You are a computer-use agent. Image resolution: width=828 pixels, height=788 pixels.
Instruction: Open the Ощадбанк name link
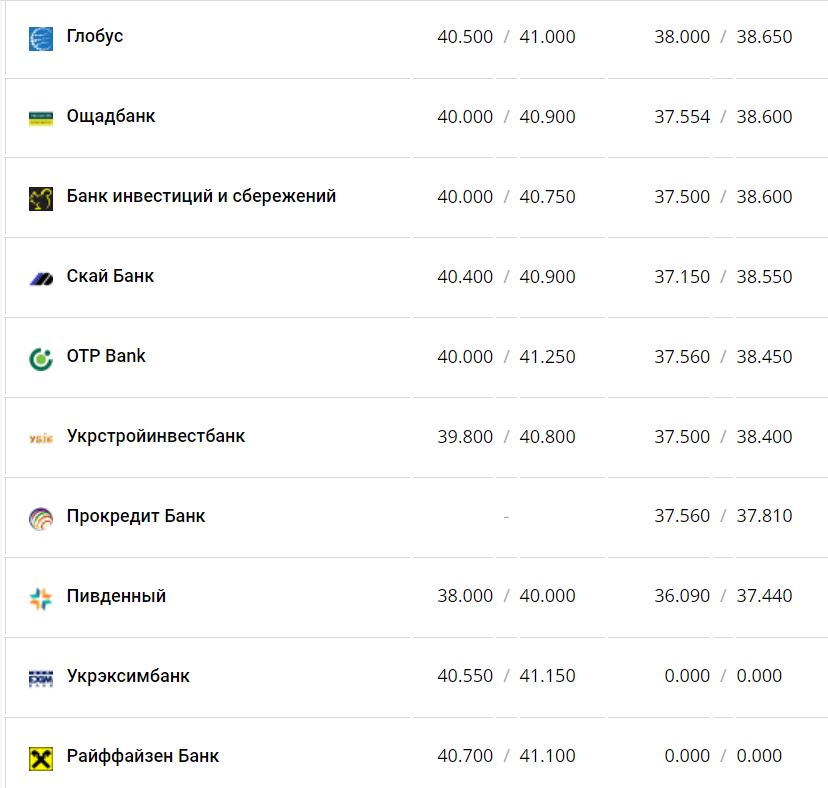111,116
